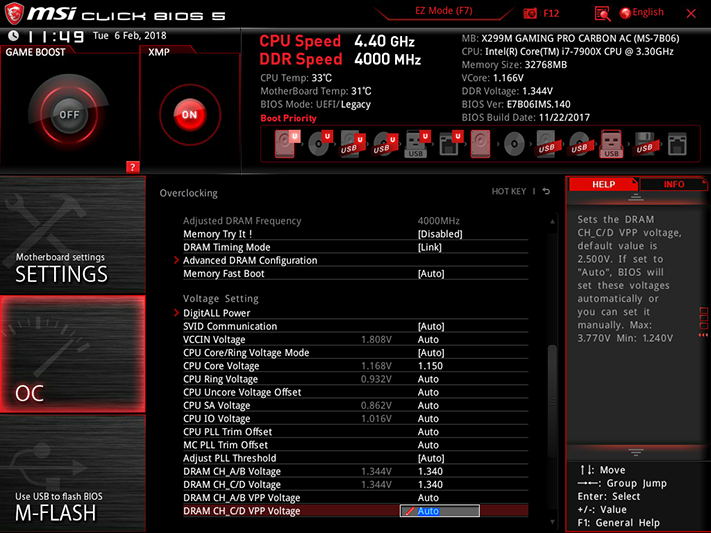The image size is (711, 533).
Task: Click the legacy USB CD/DVD boot icon
Action: pos(579,144)
